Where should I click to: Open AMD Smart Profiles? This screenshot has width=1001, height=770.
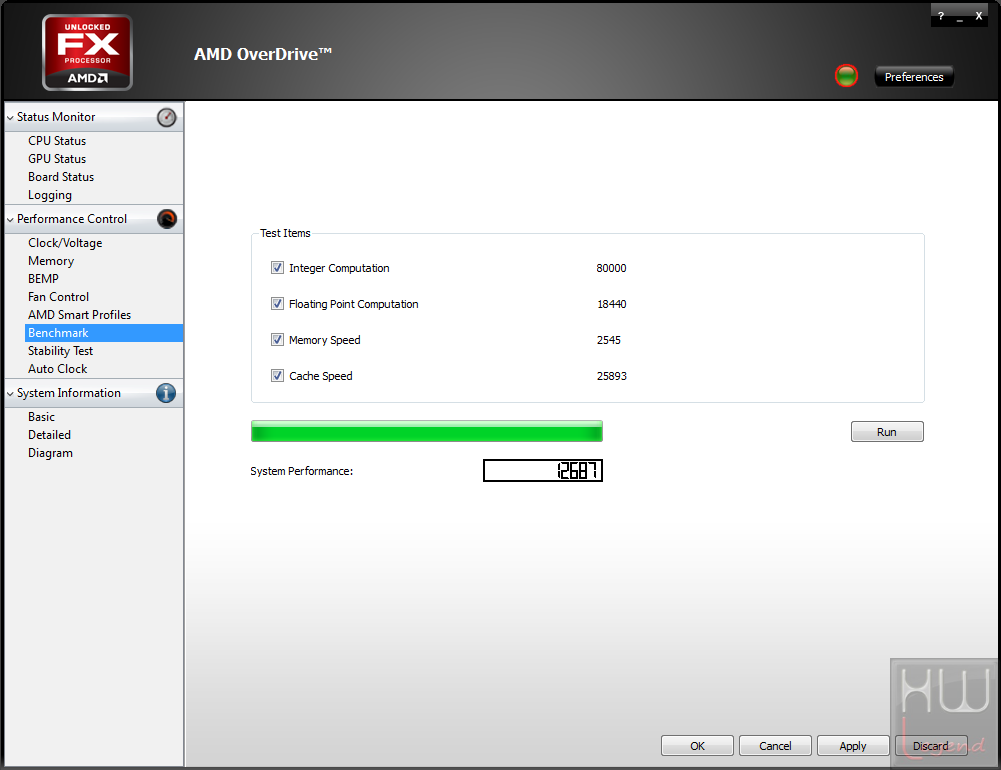[79, 315]
